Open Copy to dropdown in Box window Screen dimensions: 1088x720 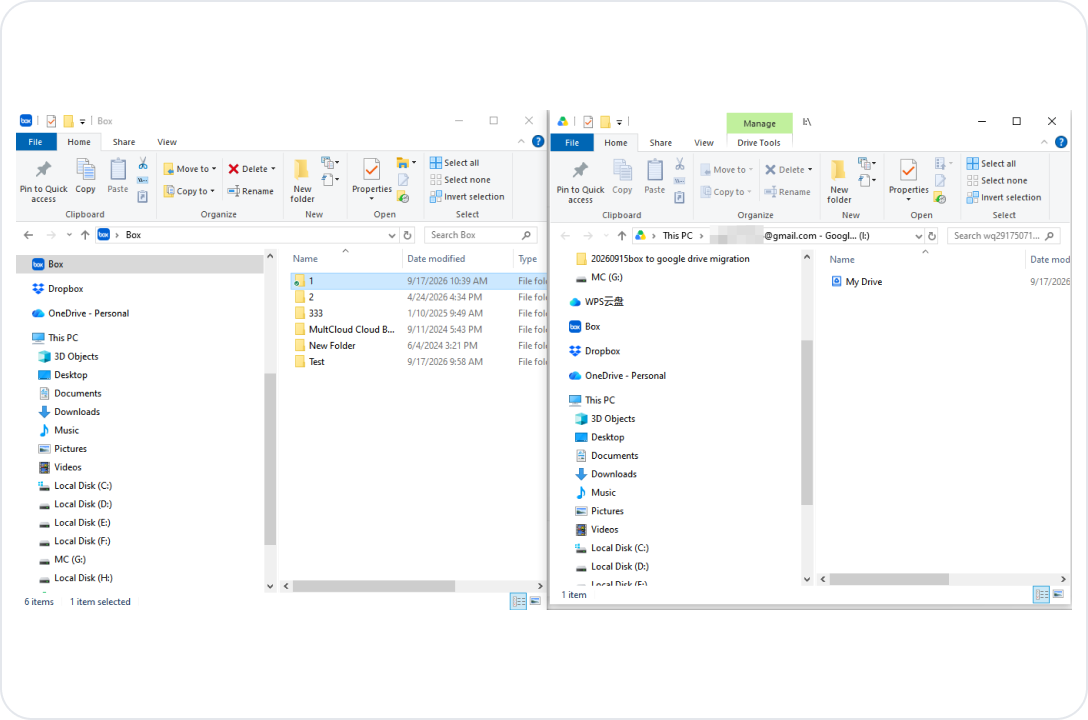point(189,191)
